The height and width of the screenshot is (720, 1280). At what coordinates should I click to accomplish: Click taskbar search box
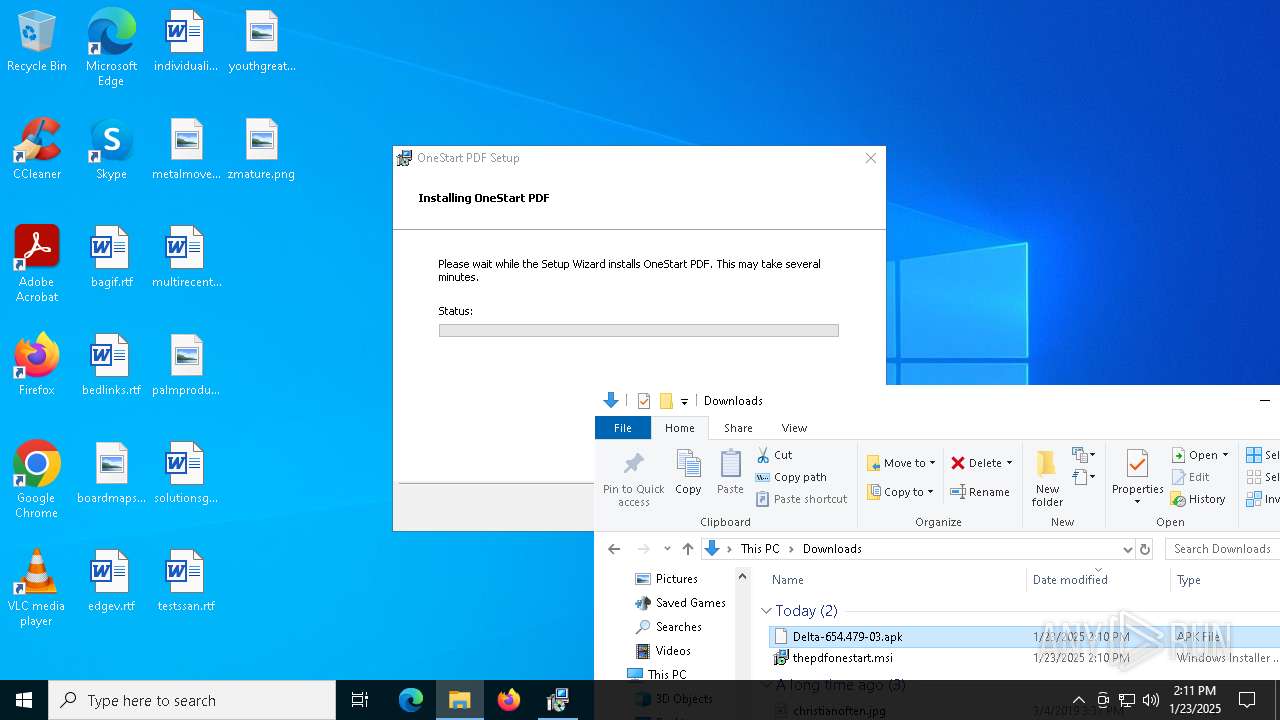pos(192,700)
